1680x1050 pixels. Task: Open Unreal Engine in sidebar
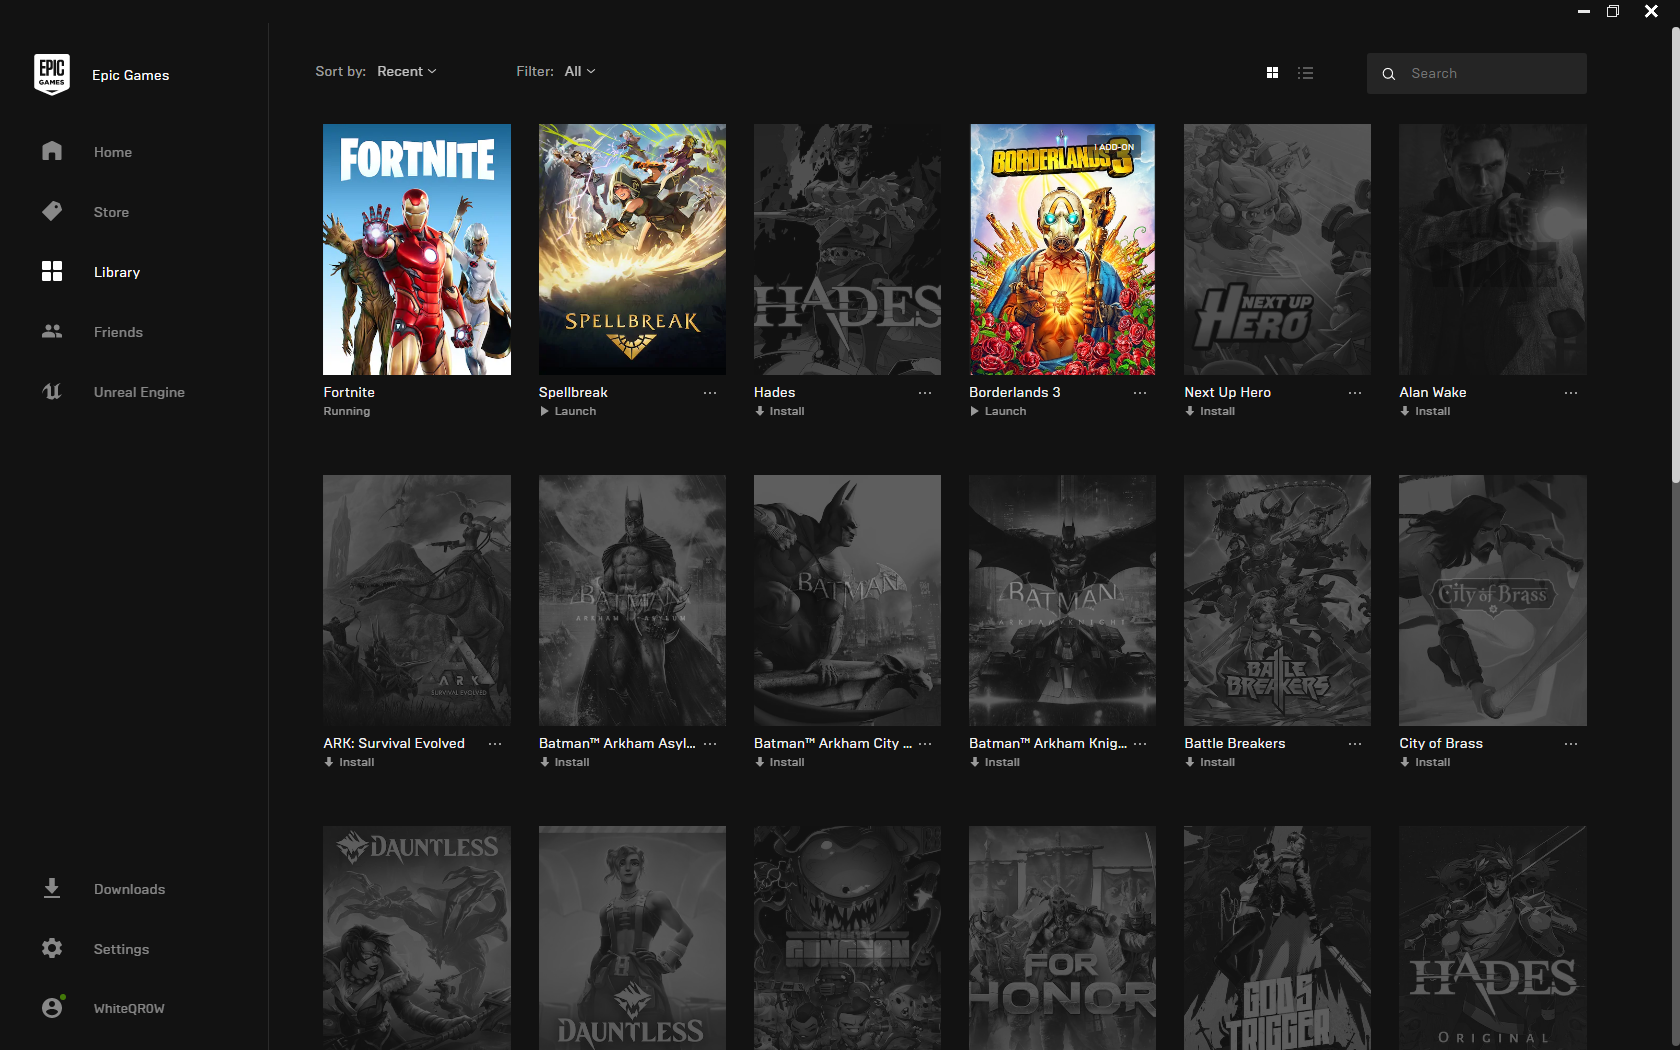[139, 392]
